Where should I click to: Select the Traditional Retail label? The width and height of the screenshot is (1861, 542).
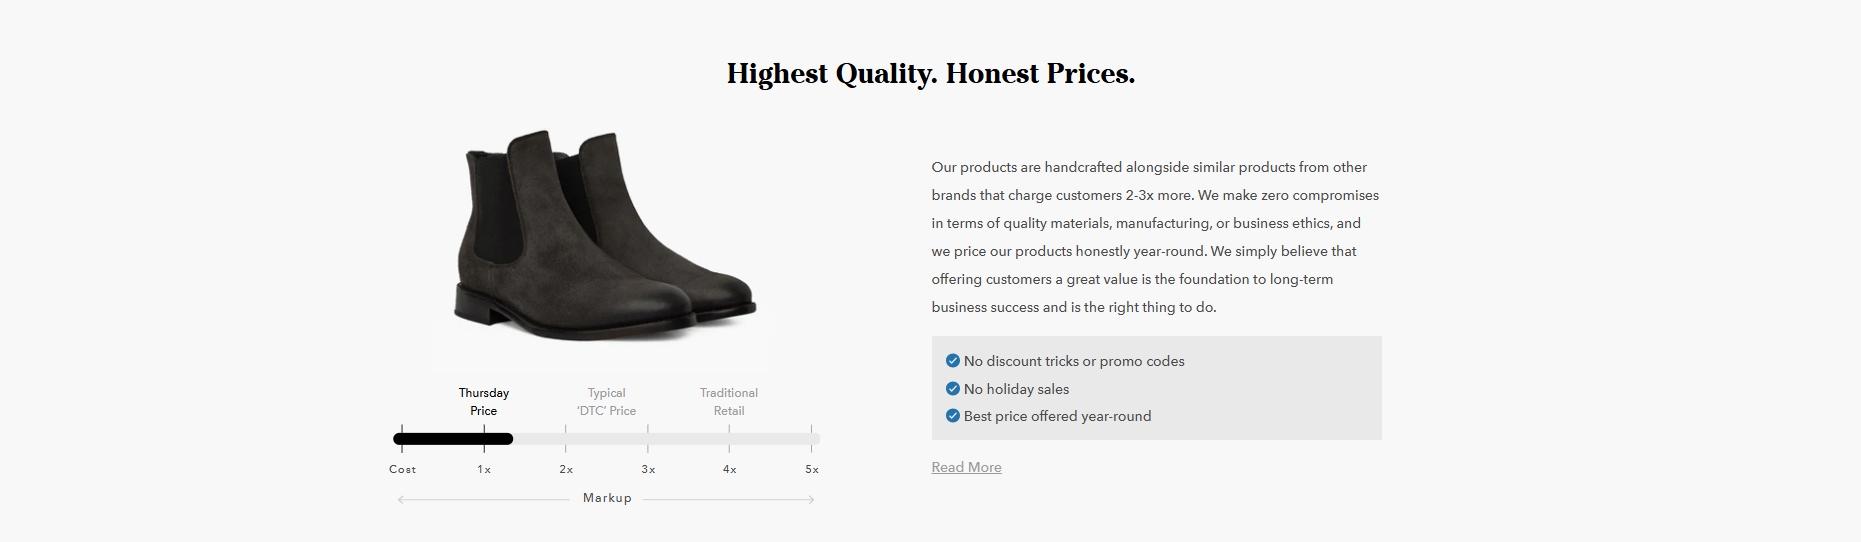click(729, 402)
